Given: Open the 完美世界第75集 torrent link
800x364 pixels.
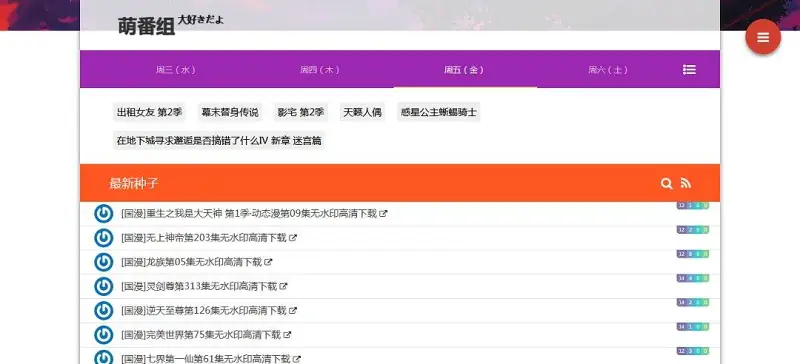Looking at the screenshot, I should pos(201,335).
